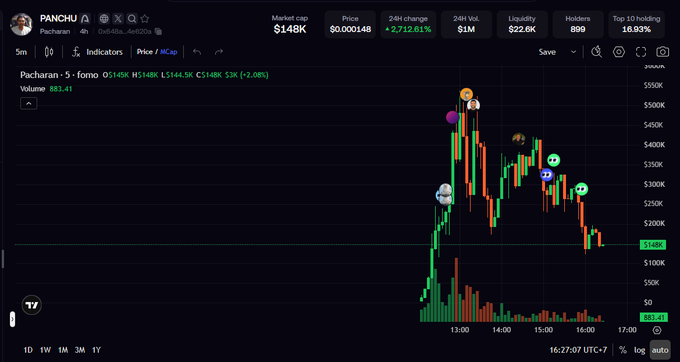680x362 pixels.
Task: Open the Indicators menu
Action: pos(97,52)
